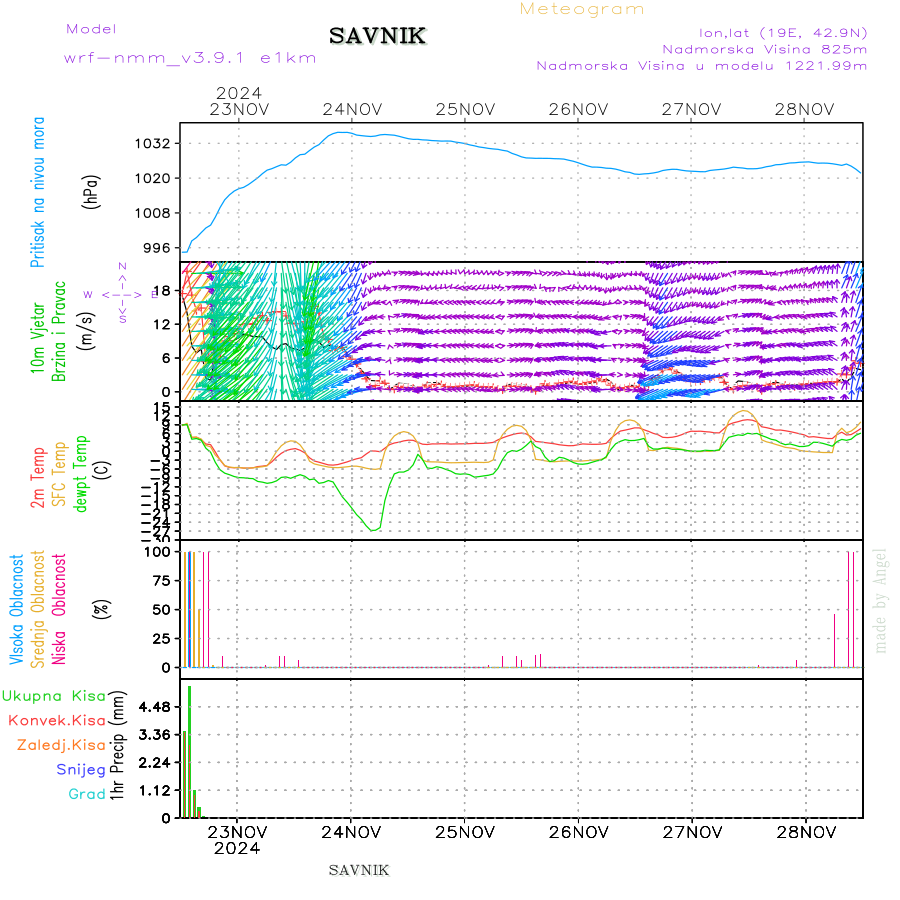The image size is (900, 900).
Task: Click the bottom 24NOV axis label
Action: [351, 832]
